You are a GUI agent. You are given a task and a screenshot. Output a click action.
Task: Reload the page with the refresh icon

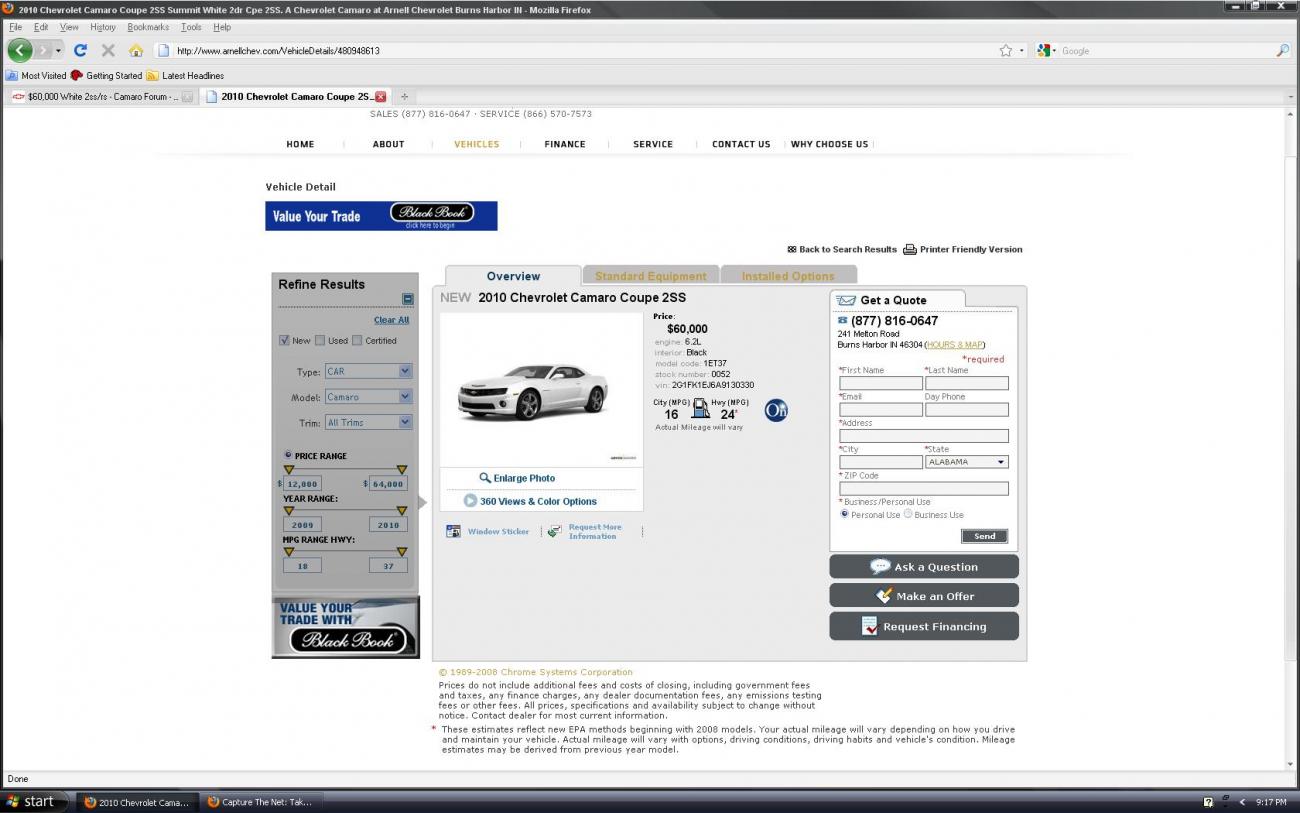(80, 50)
